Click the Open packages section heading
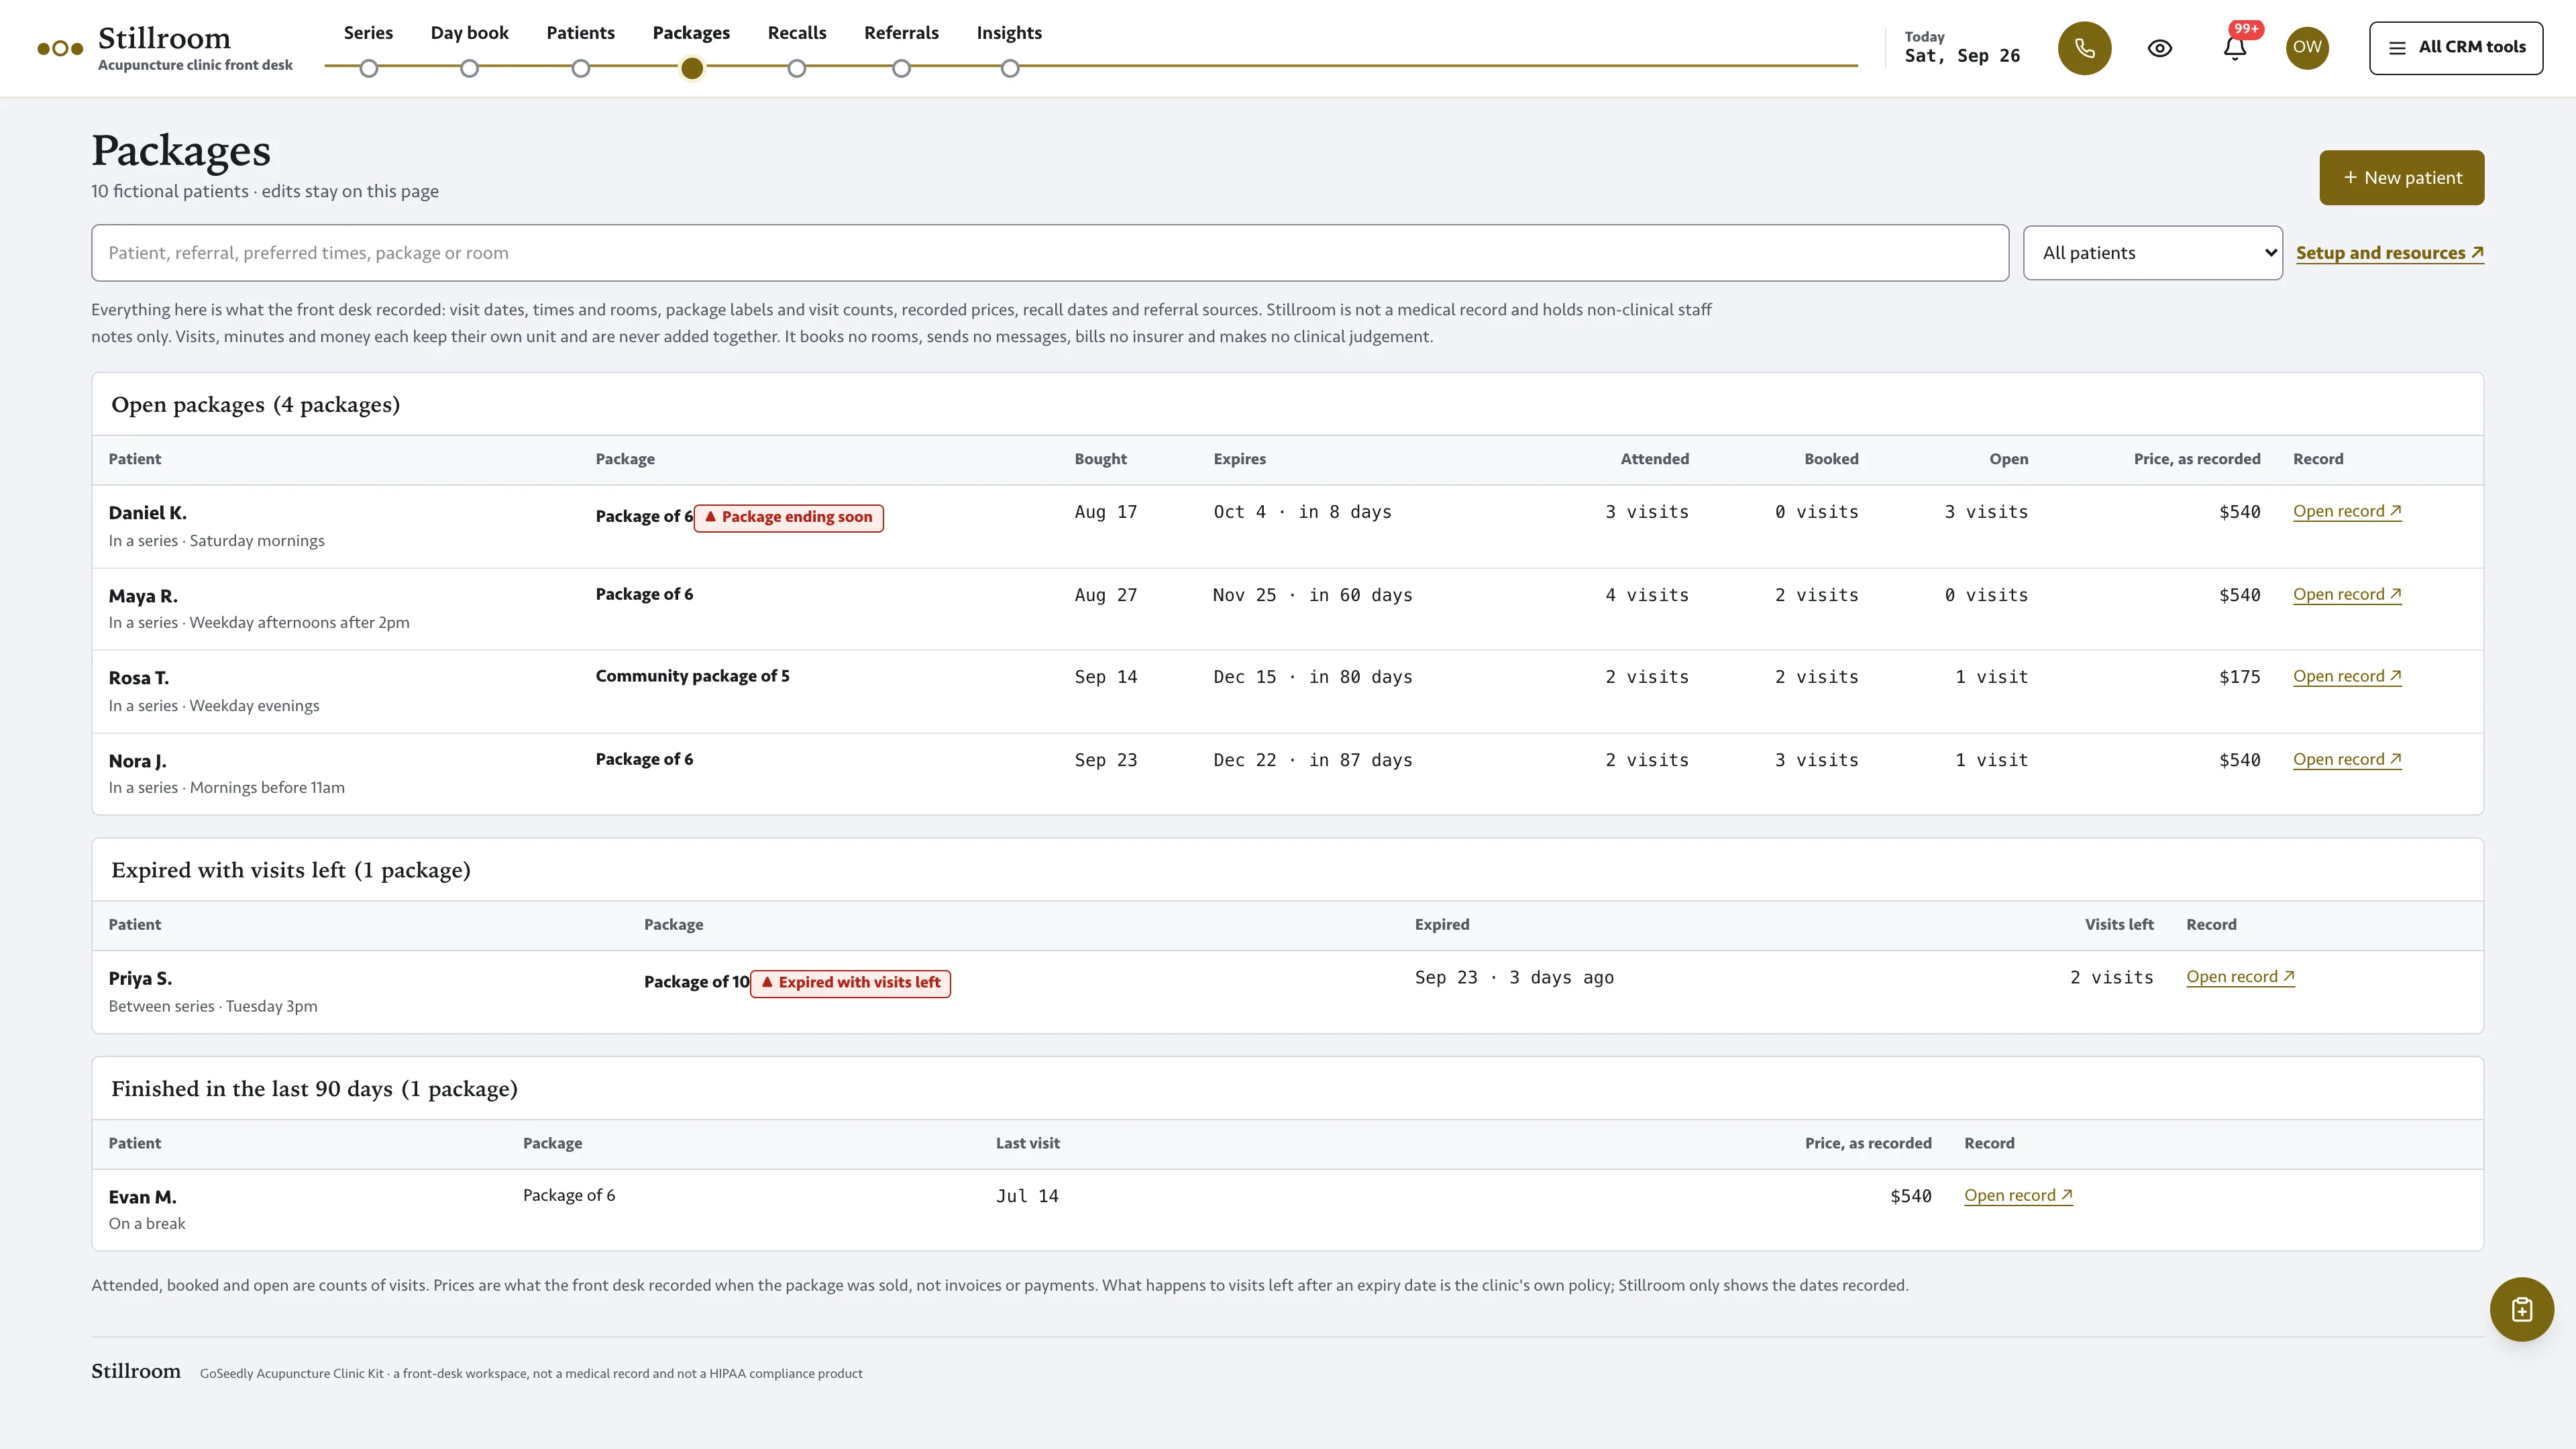This screenshot has height=1449, width=2576. (255, 405)
